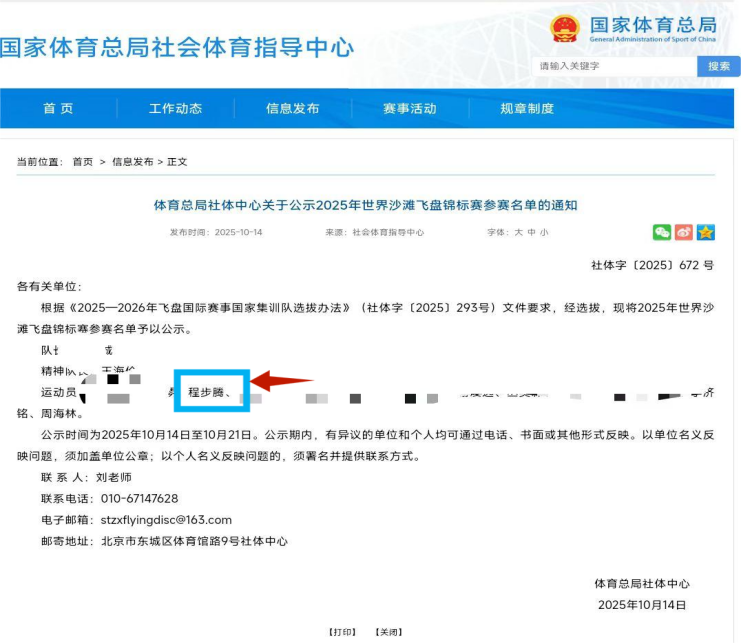Click the 打印 print link
741x643 pixels.
click(343, 632)
